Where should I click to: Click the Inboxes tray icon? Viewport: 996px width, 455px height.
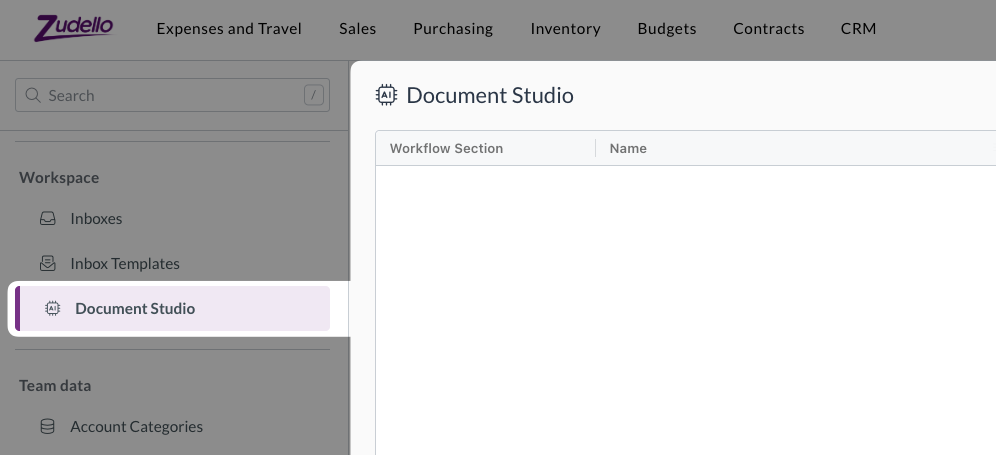coord(47,219)
